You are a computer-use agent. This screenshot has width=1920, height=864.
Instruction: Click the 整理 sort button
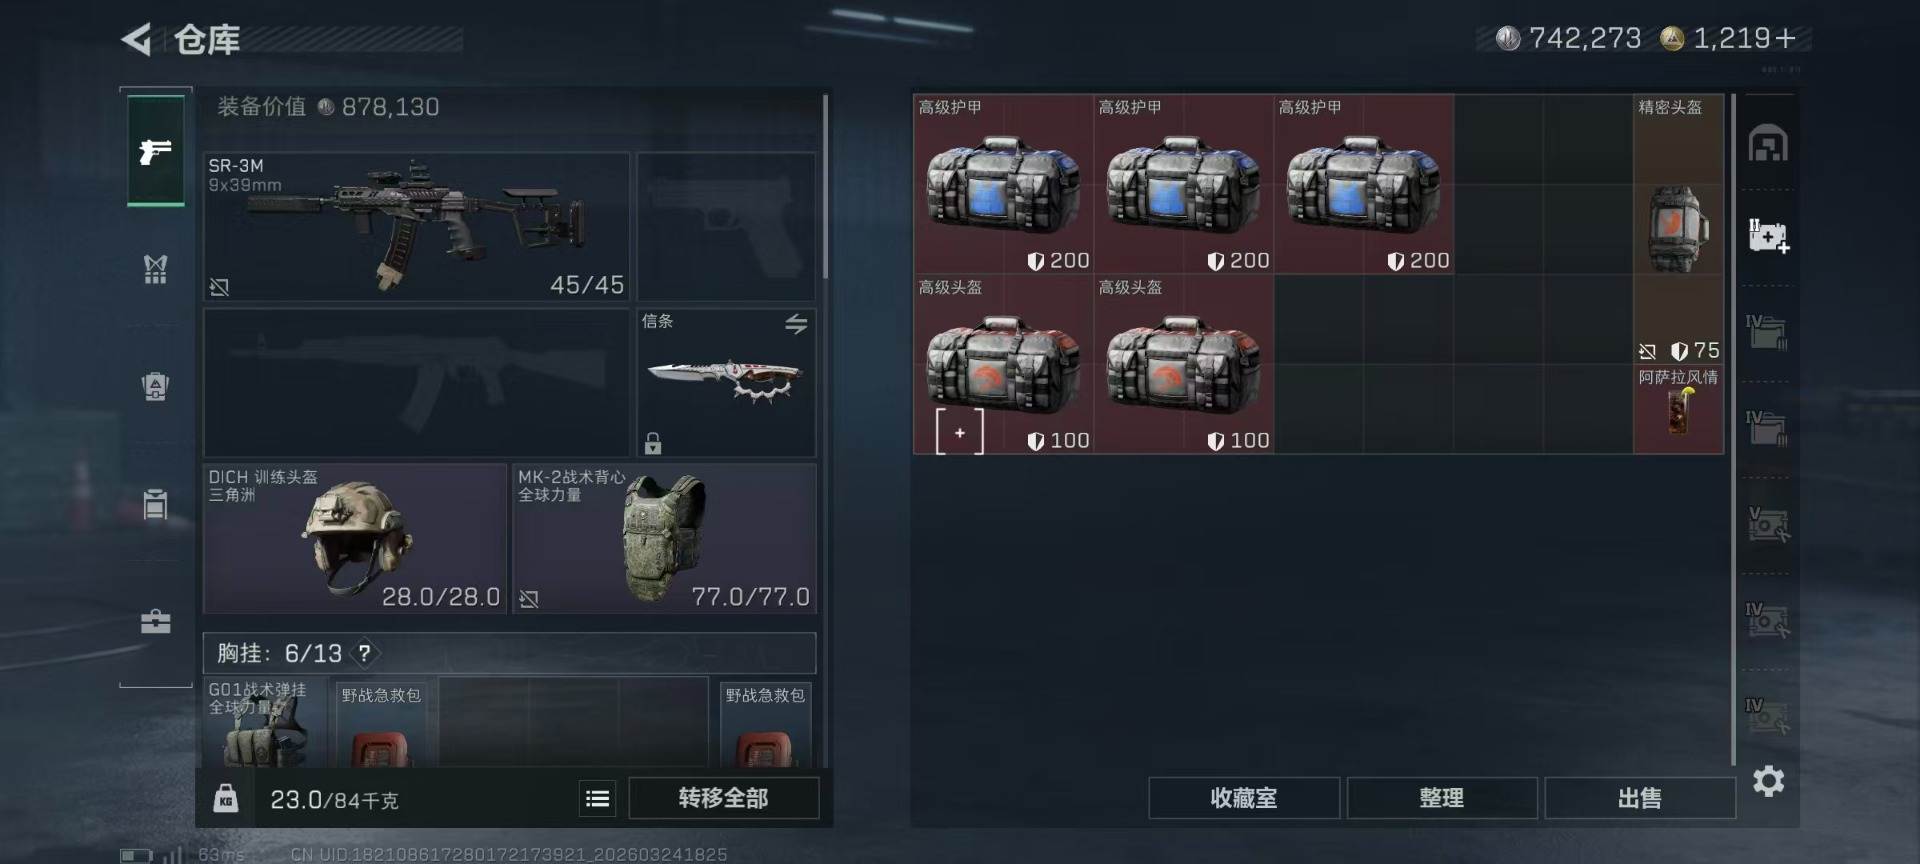1441,798
